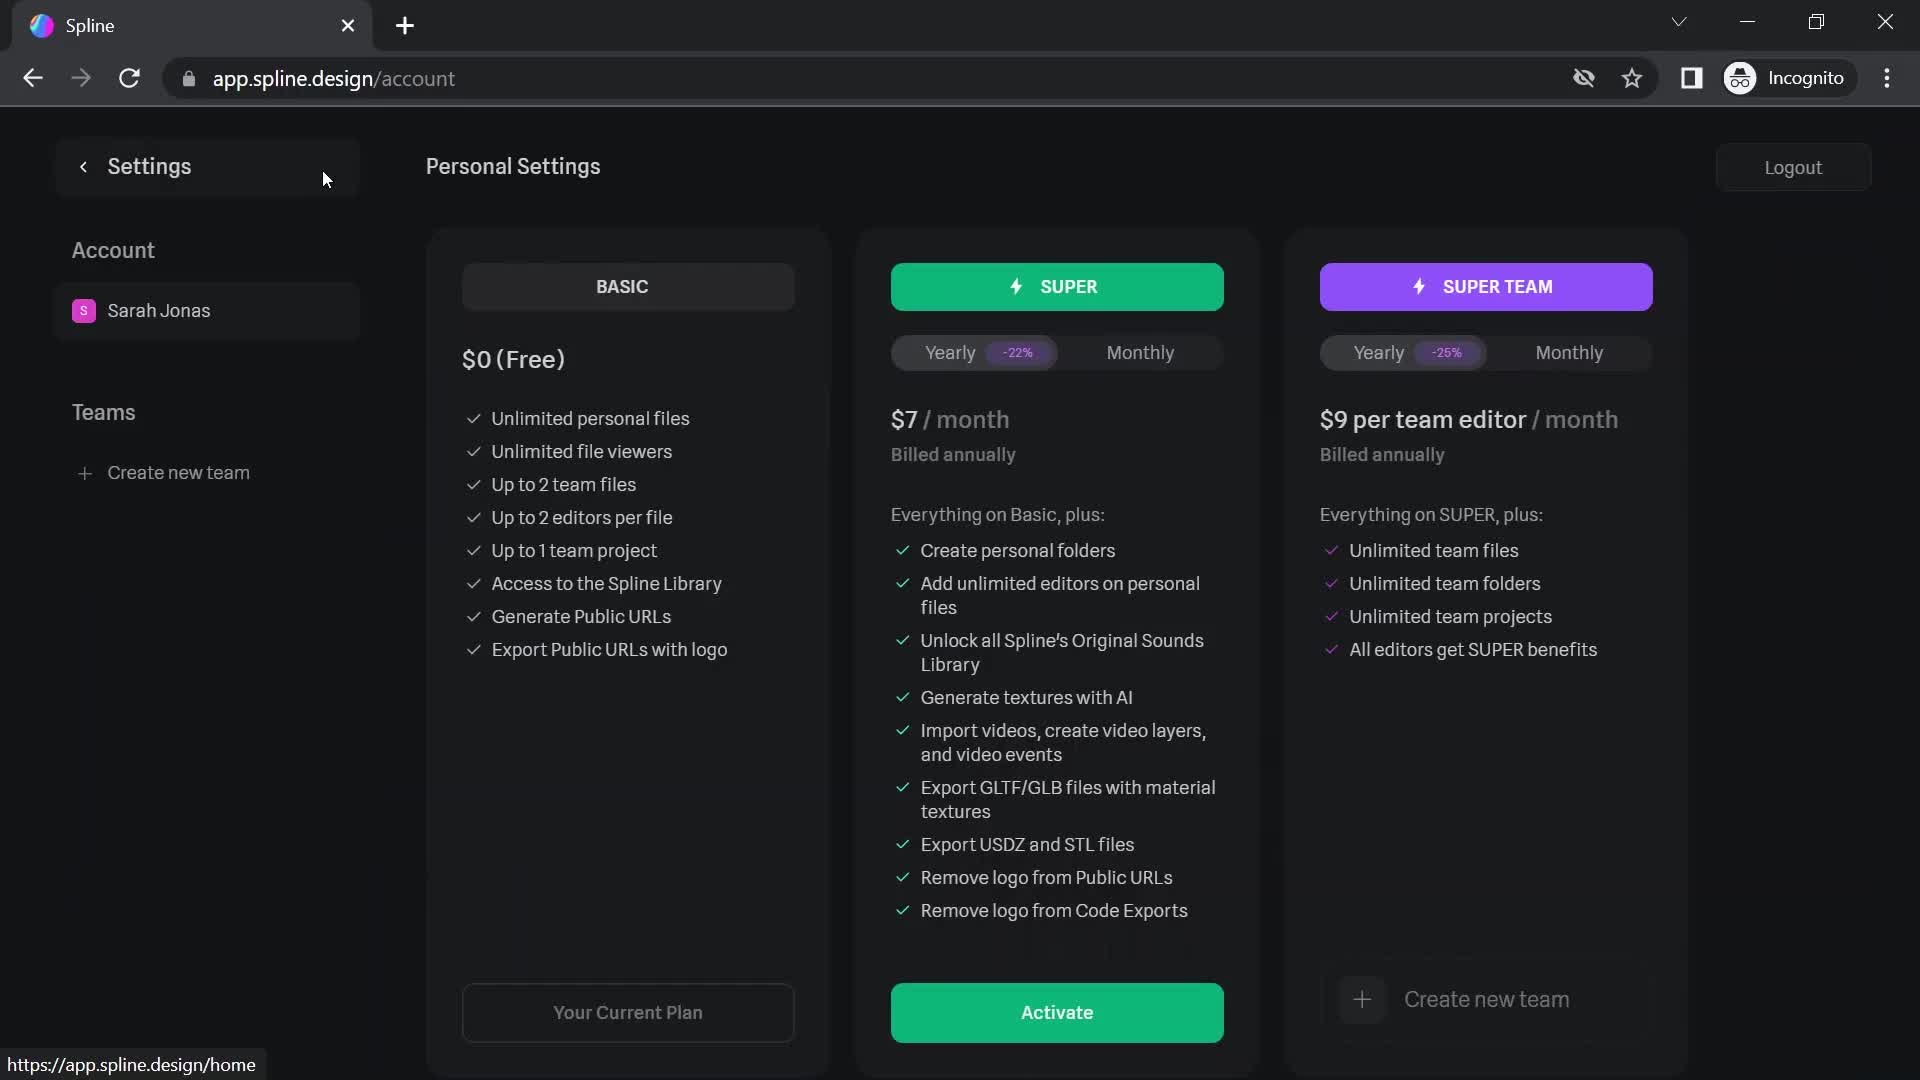Click the bookmark/favorites star icon
1920x1080 pixels.
click(1631, 78)
